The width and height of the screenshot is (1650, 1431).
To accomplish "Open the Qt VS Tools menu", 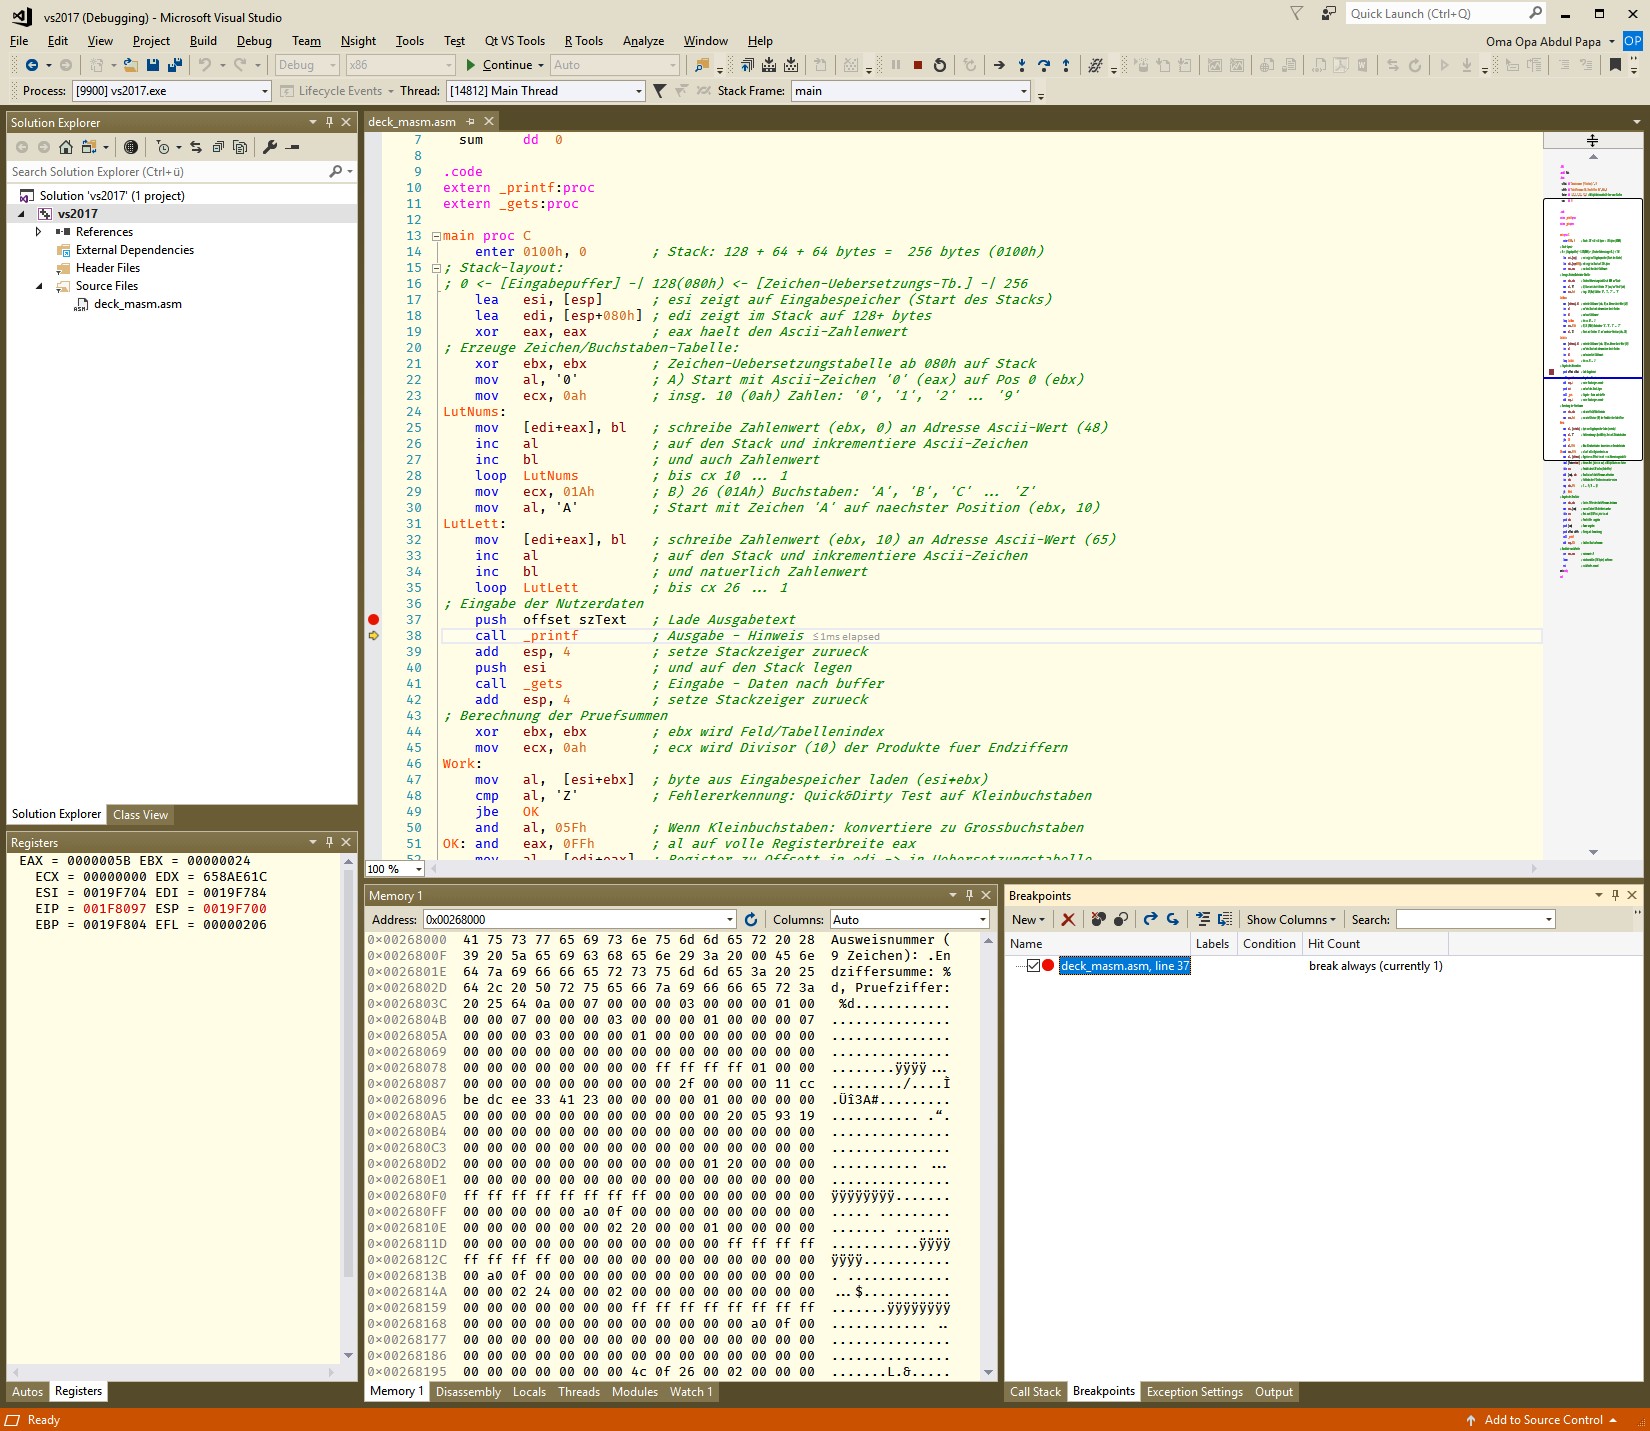I will pyautogui.click(x=515, y=41).
